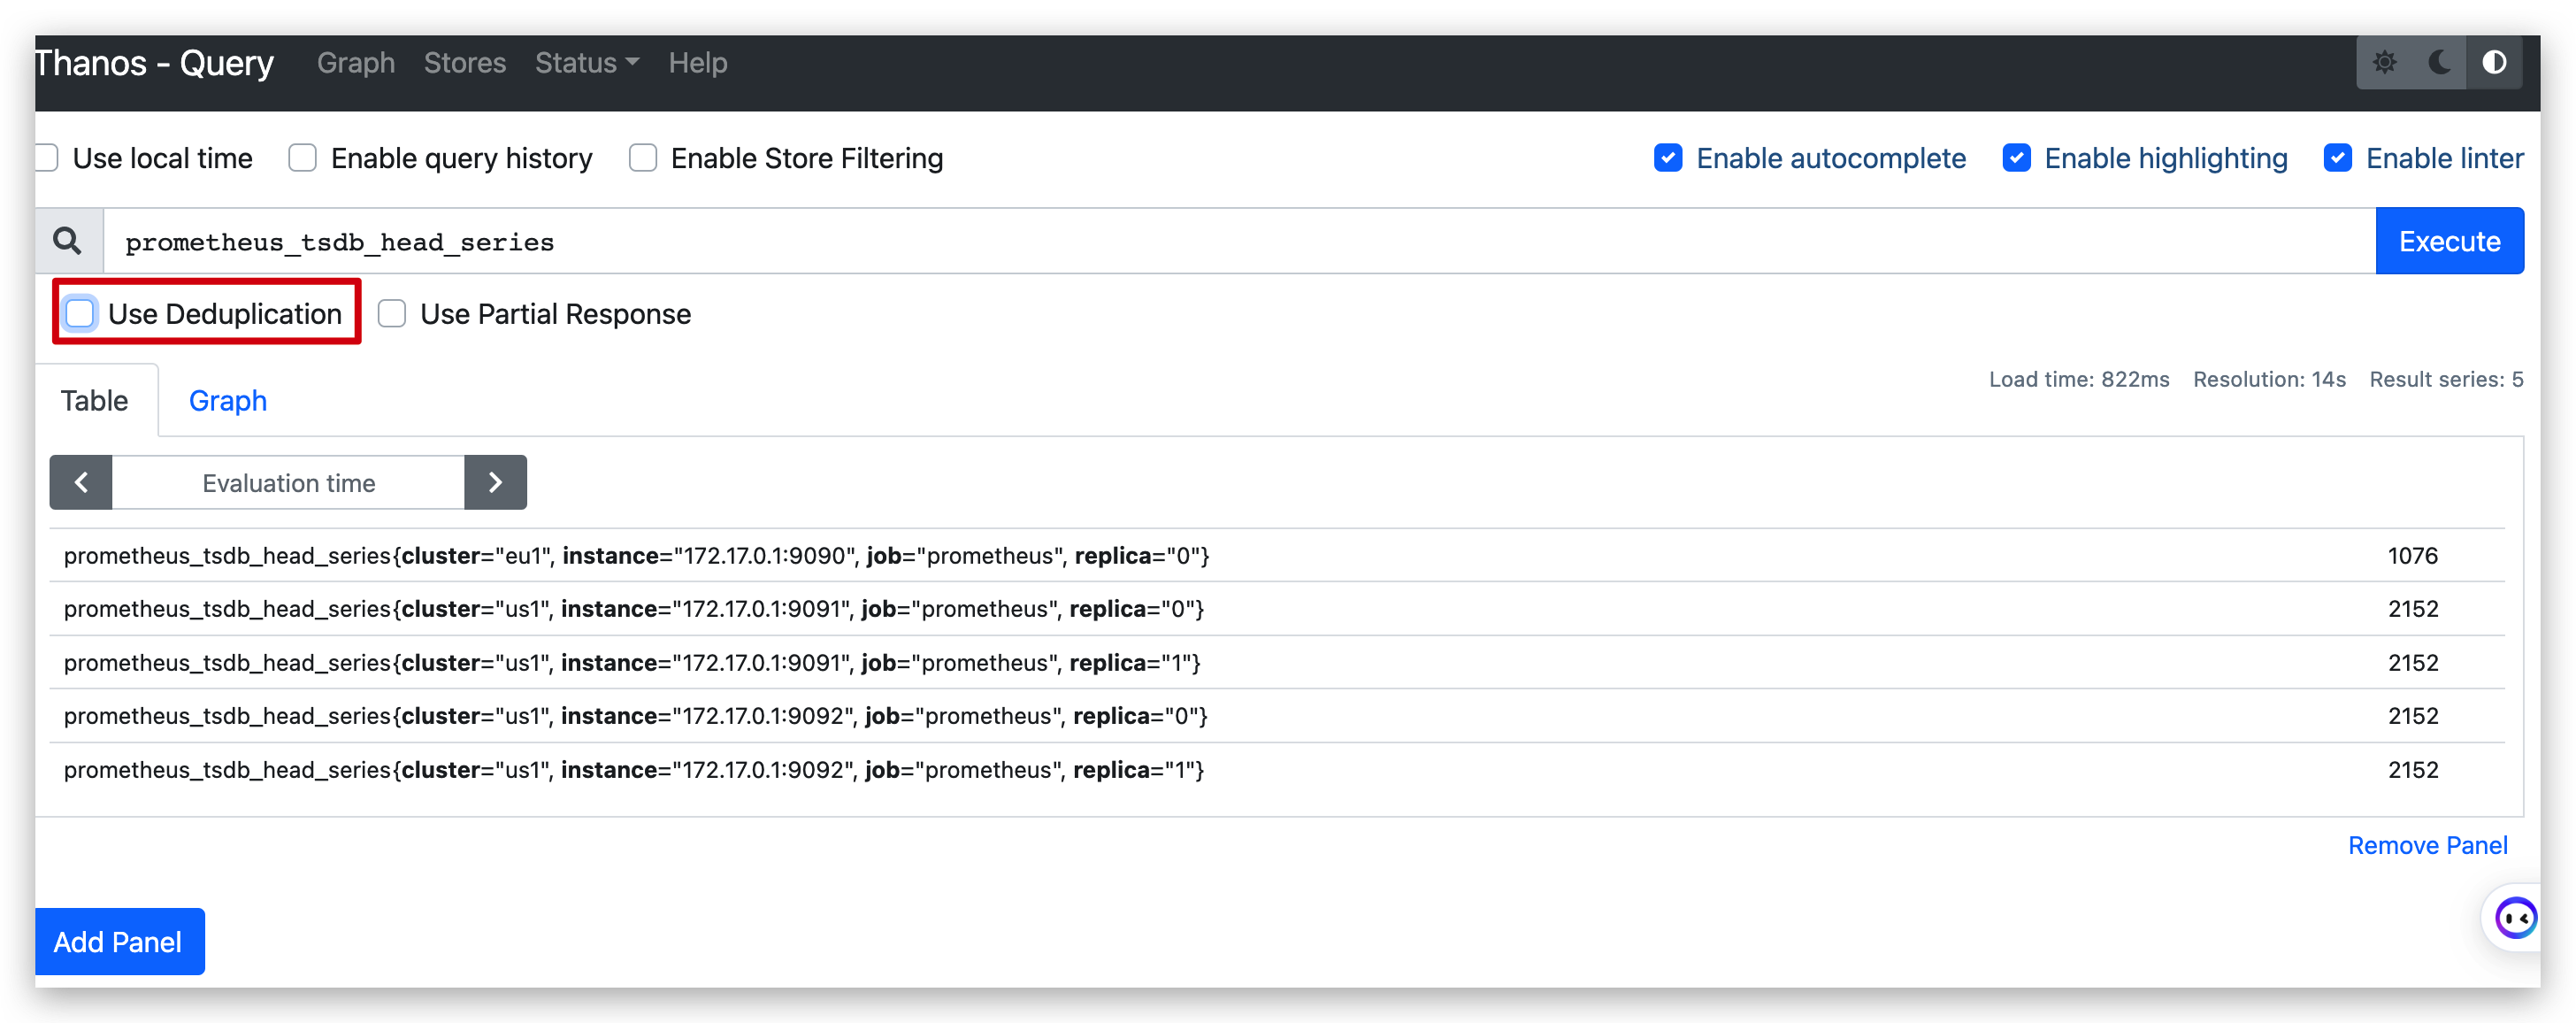Viewport: 2576px width, 1023px height.
Task: Expand the Status dropdown menu
Action: (586, 63)
